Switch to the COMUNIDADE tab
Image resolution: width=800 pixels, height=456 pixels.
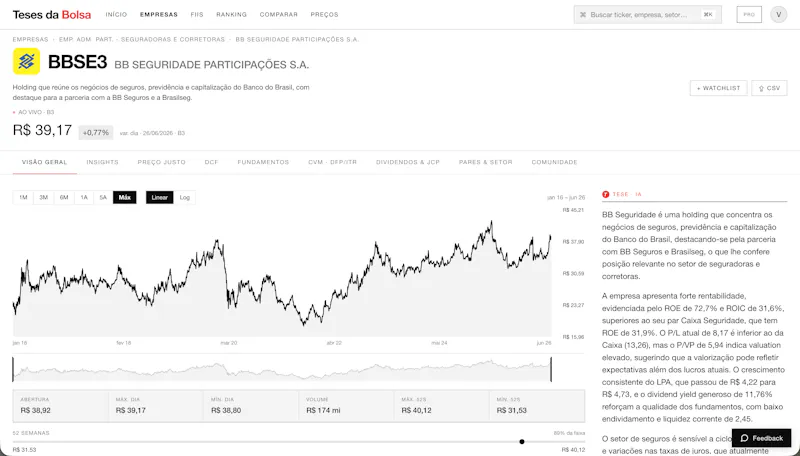(x=554, y=162)
